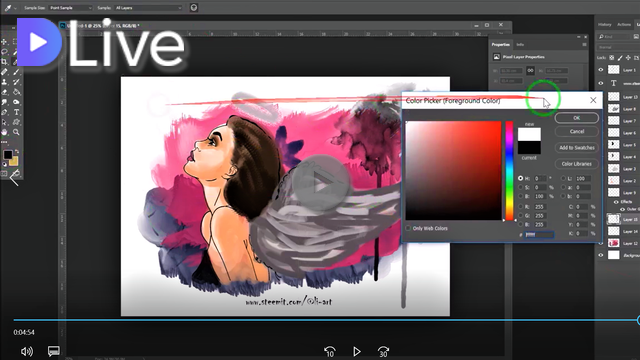Open the Eyedropper tool preset picker arrow
Image resolution: width=640 pixels, height=360 pixels.
pos(16,8)
